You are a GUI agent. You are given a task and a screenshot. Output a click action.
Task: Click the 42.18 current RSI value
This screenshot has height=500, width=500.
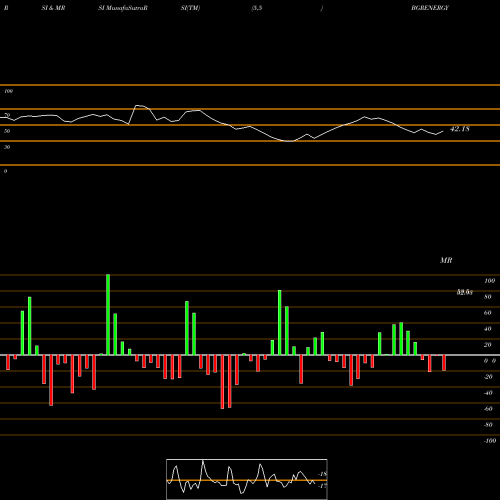pos(460,129)
